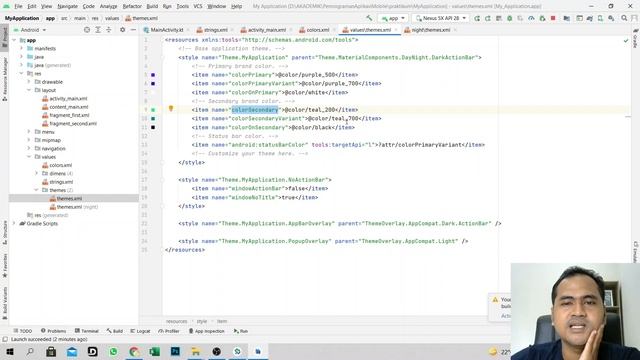The image size is (640, 360).
Task: Open File Explorer from the taskbar
Action: [196, 351]
